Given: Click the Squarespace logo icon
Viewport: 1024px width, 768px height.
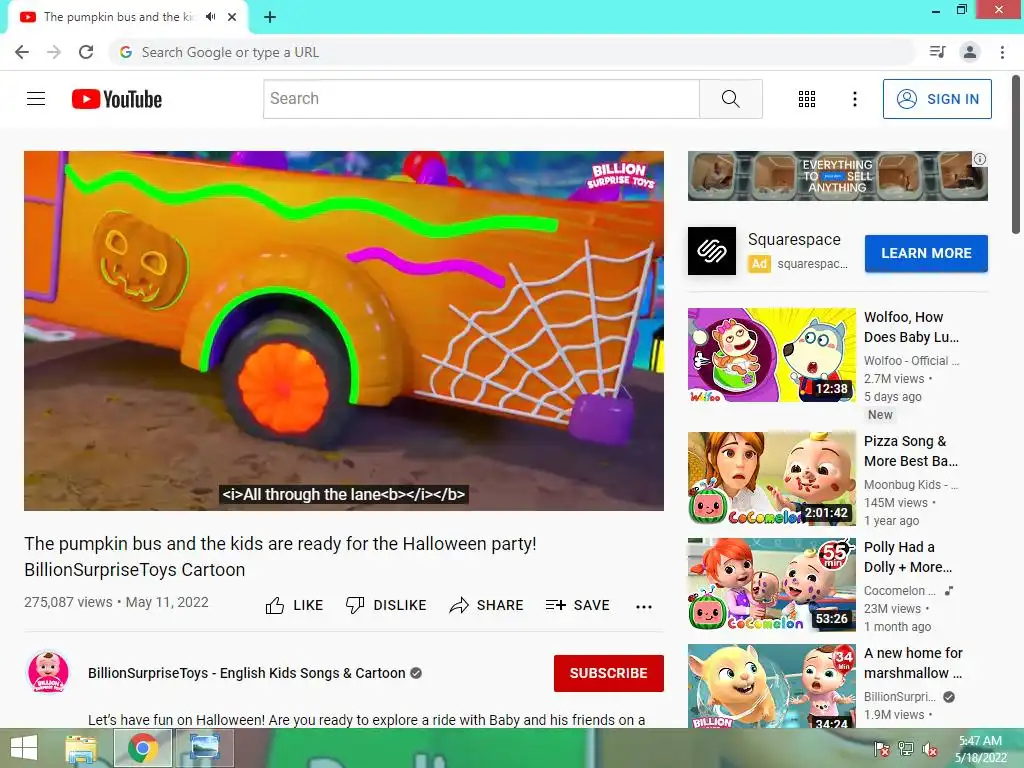Looking at the screenshot, I should [712, 251].
